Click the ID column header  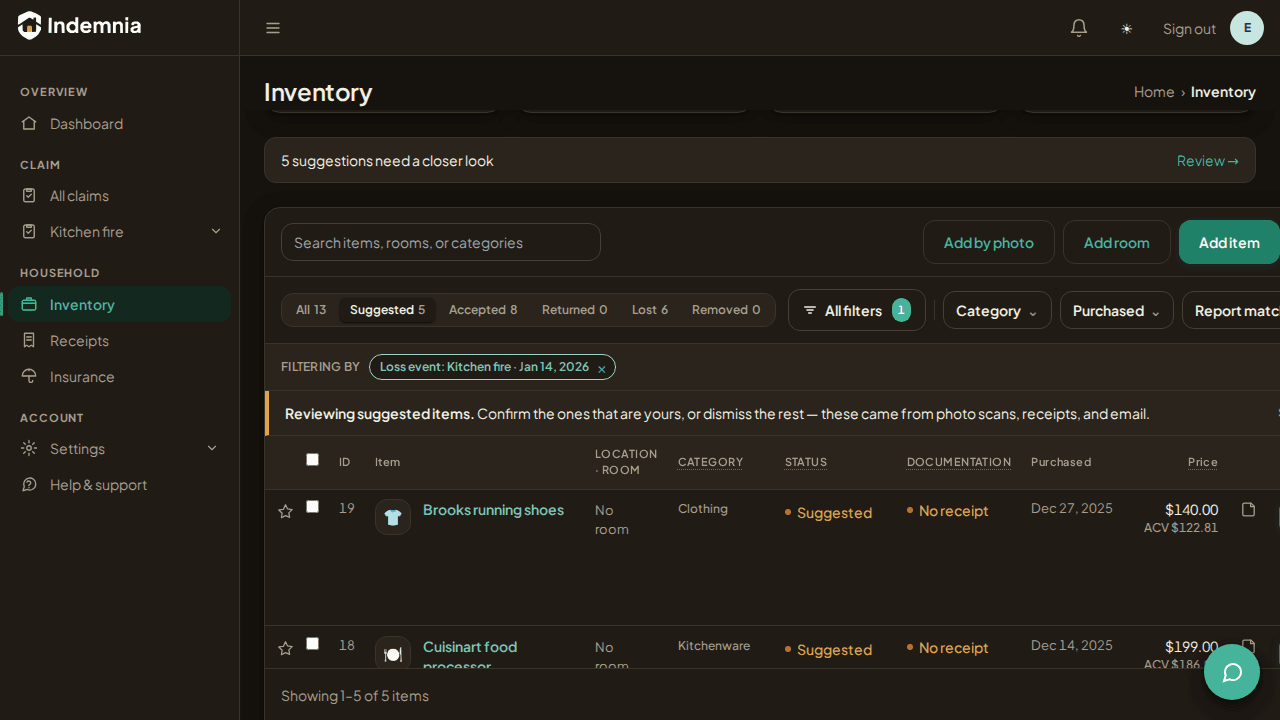pos(345,462)
